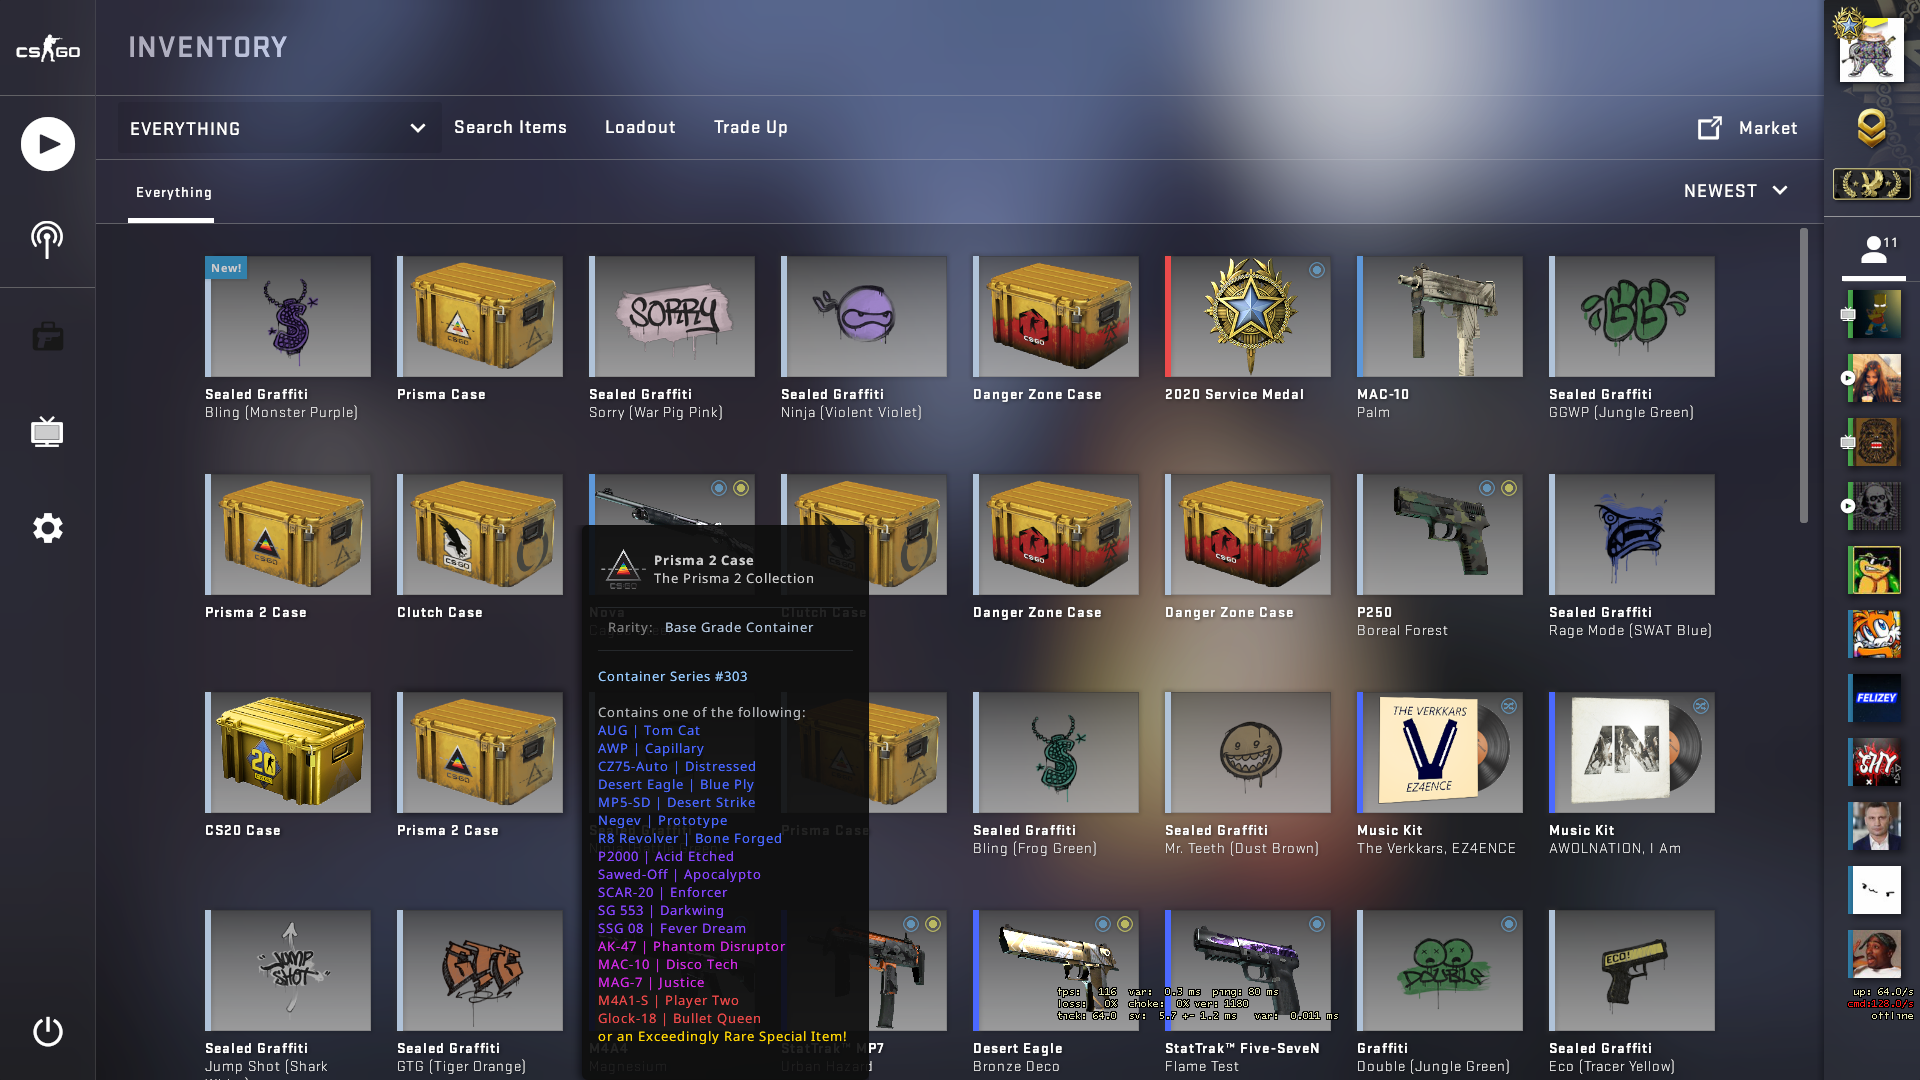Open the Loadout section
This screenshot has height=1080, width=1920.
(x=640, y=127)
